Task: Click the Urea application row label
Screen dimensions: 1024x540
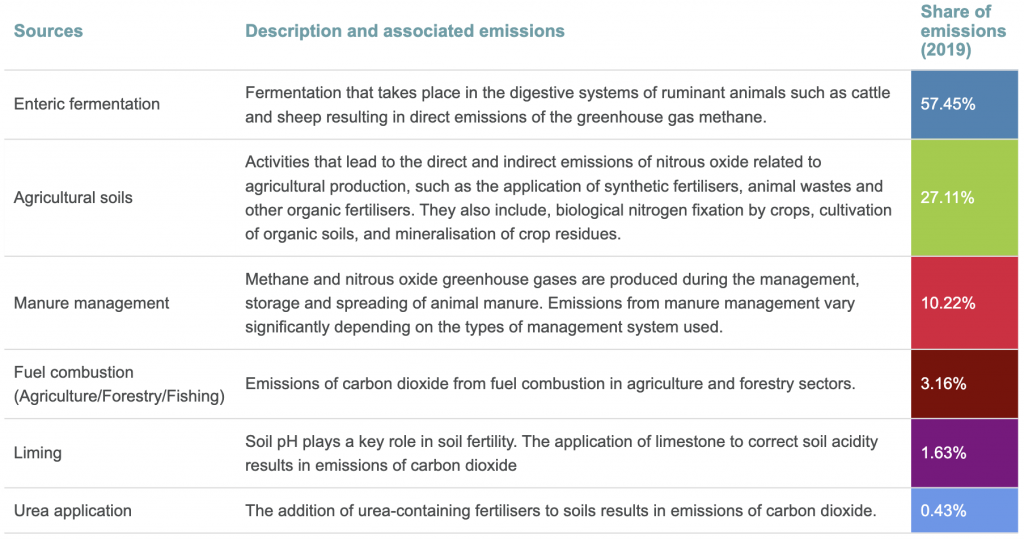Action: (x=73, y=510)
